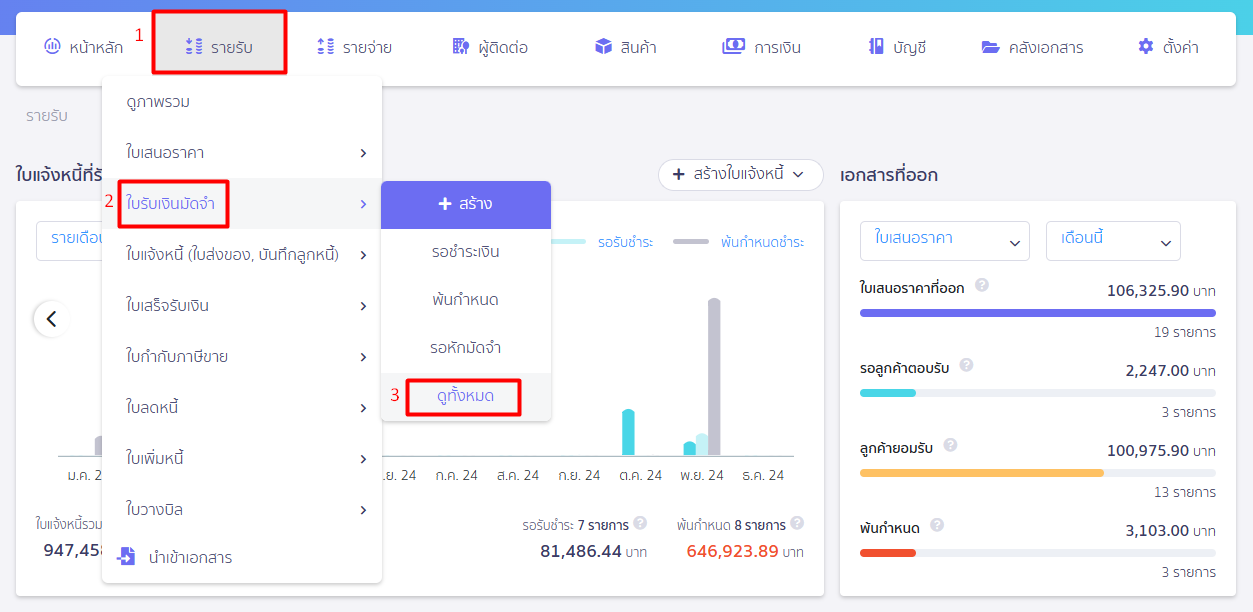Image resolution: width=1253 pixels, height=612 pixels.
Task: Open the ตั้งค่า gear settings
Action: point(1146,46)
